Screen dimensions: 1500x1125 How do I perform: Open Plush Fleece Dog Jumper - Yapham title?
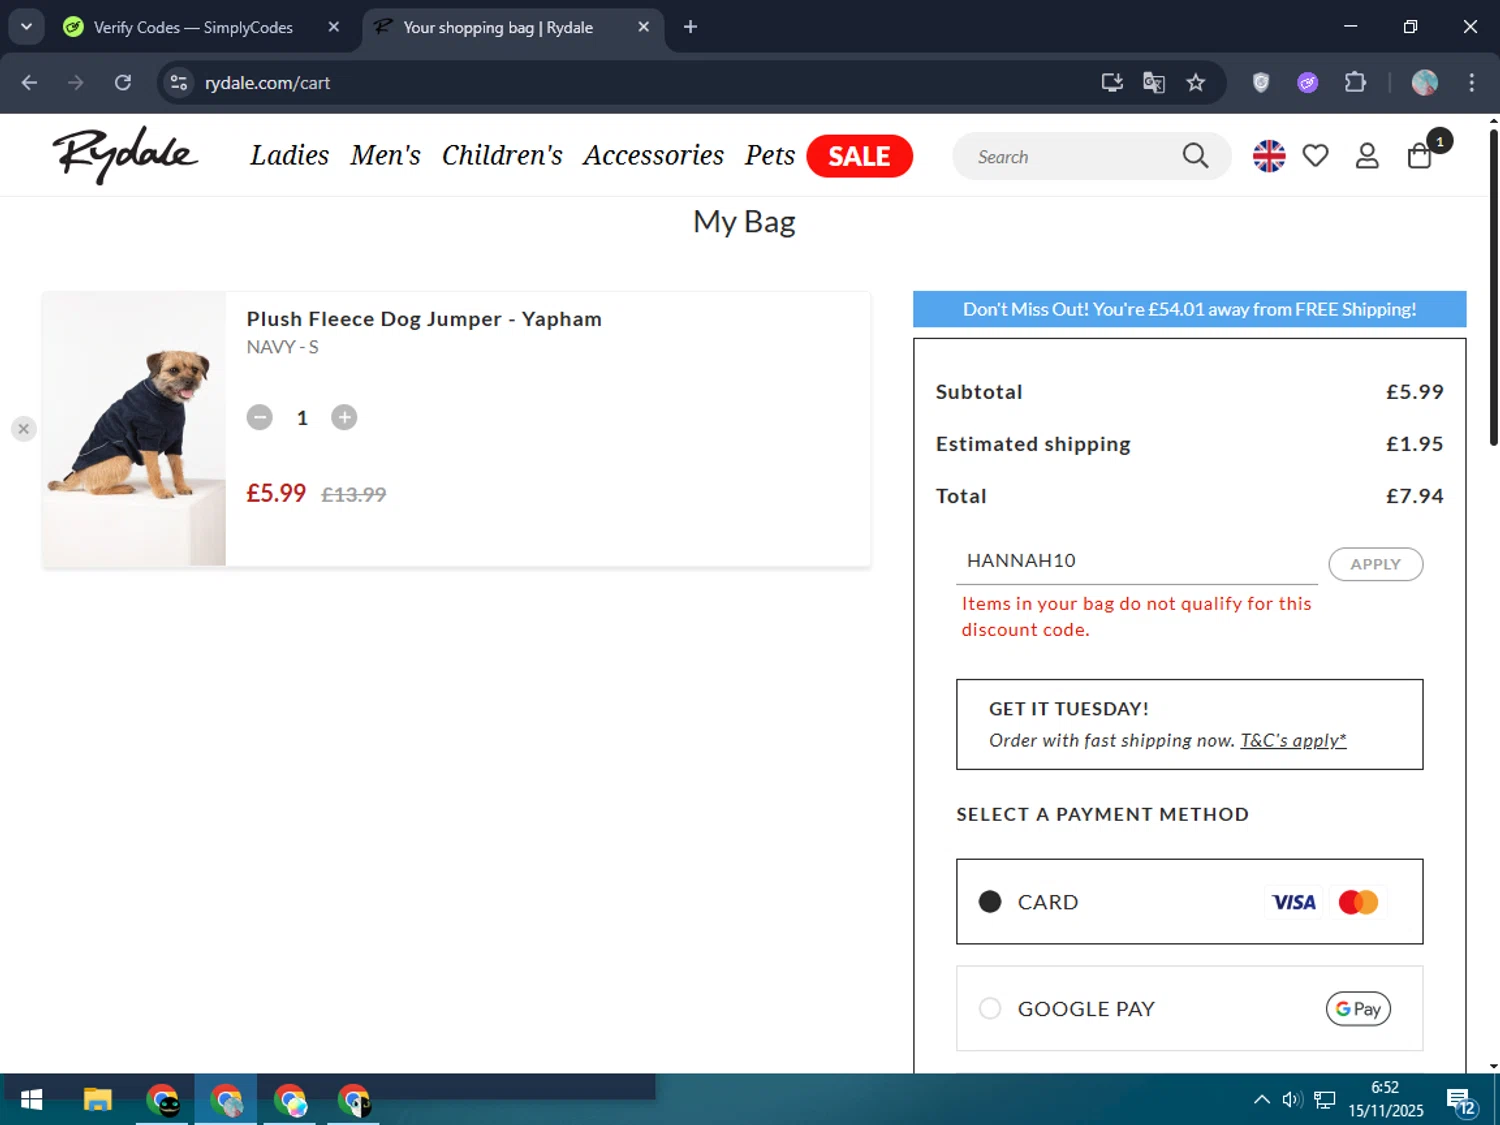[x=424, y=319]
